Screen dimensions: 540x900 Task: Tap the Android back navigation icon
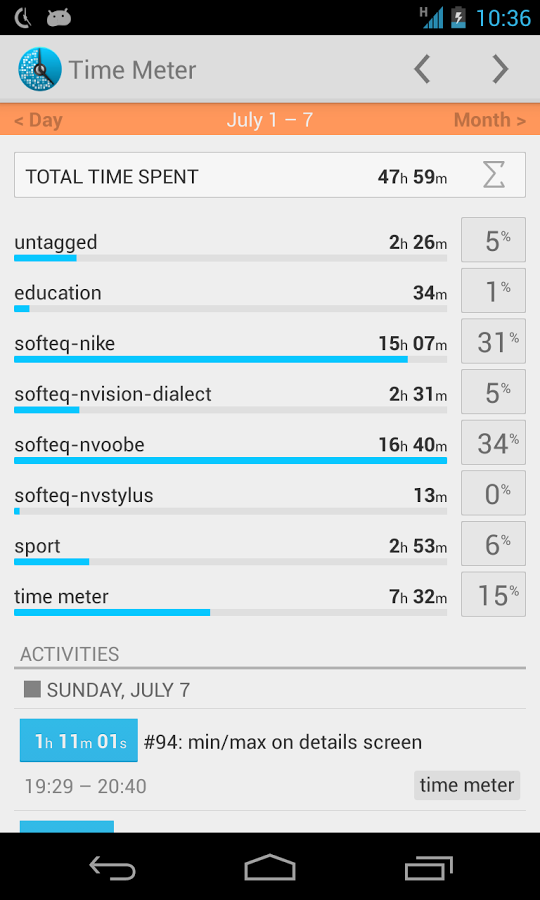point(112,867)
